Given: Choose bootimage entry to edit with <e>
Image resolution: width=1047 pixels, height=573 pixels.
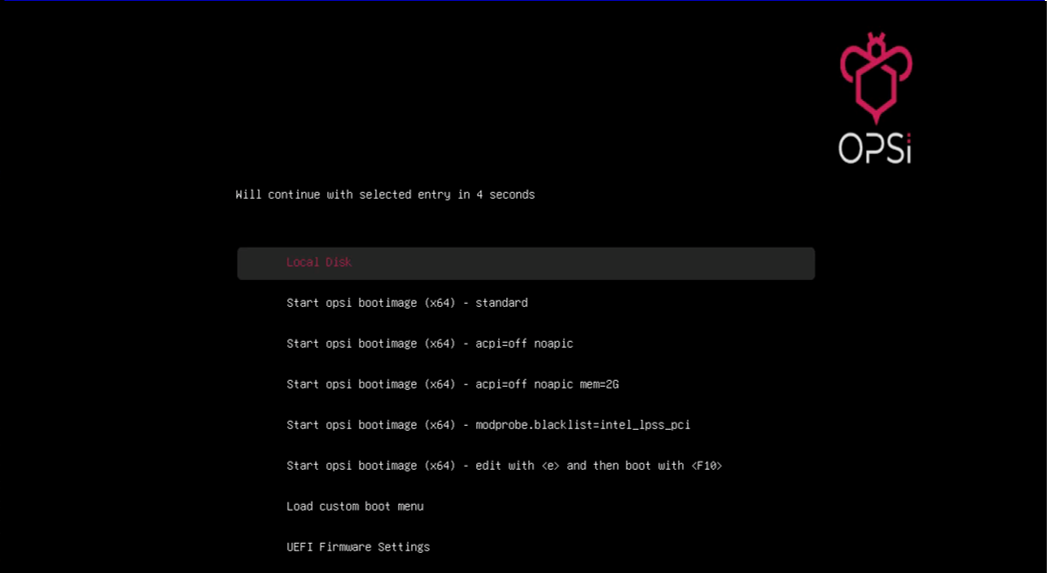Looking at the screenshot, I should click(x=504, y=466).
